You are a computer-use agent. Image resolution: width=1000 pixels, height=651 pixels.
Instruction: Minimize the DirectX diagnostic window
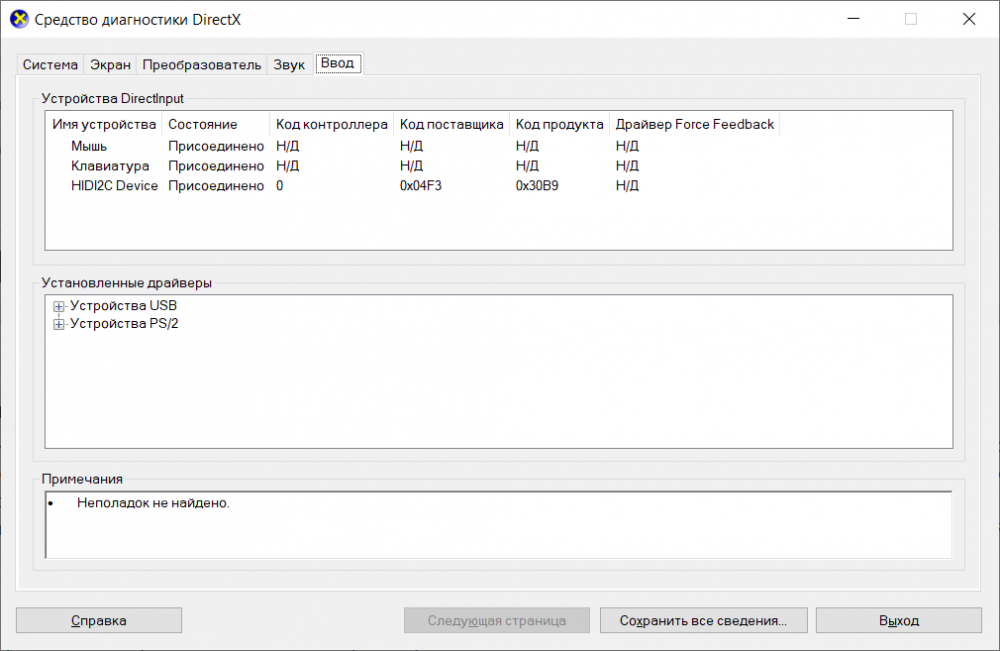tap(853, 19)
